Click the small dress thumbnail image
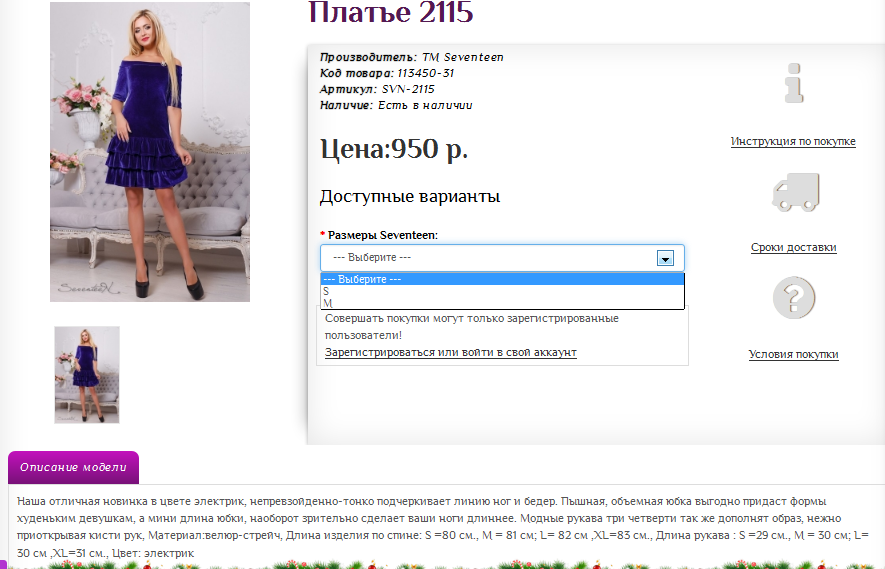885x569 pixels. click(x=87, y=375)
